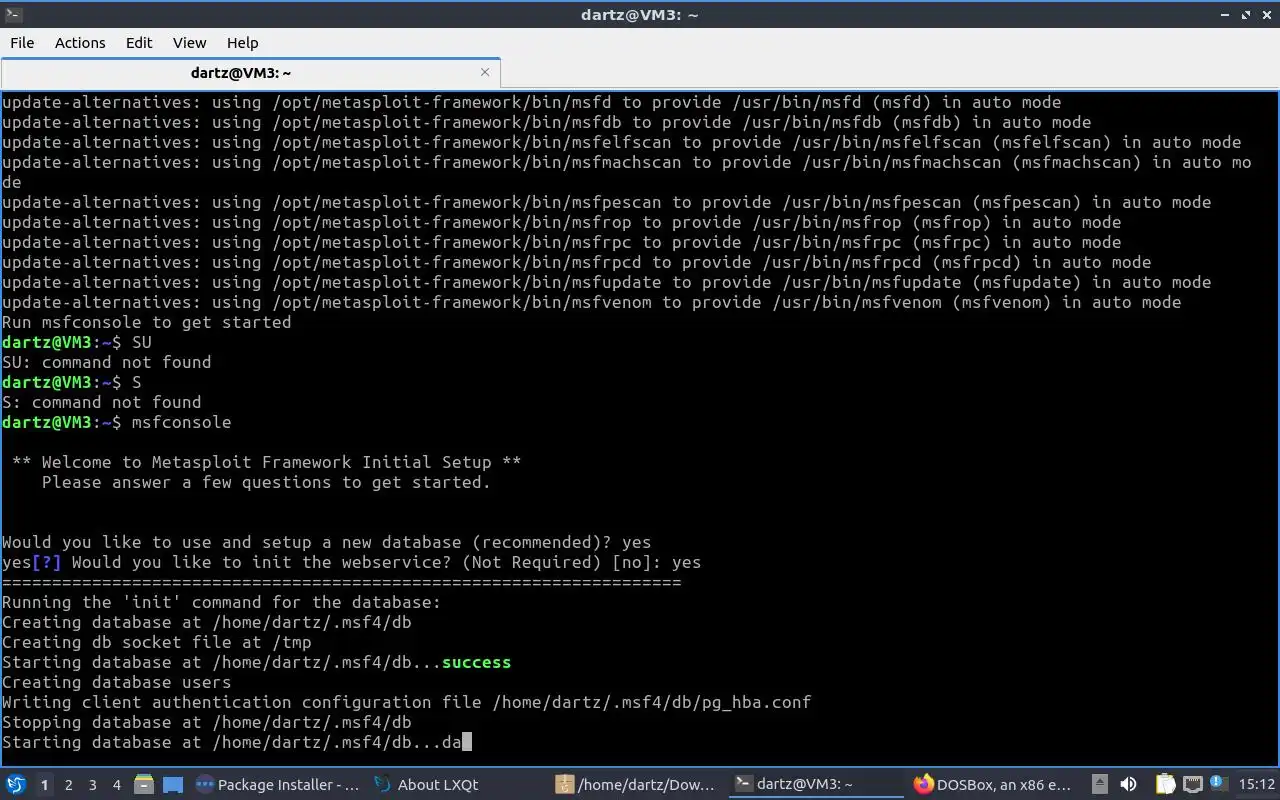
Task: Open the Actions menu
Action: [x=80, y=43]
